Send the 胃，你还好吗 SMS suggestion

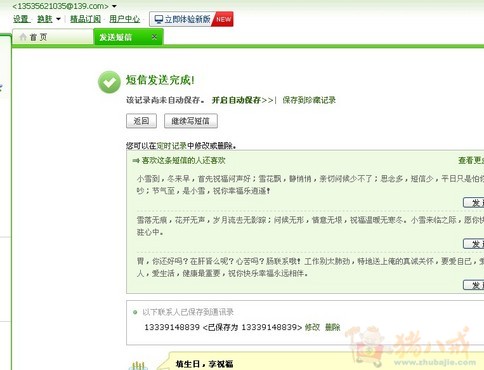coord(474,285)
